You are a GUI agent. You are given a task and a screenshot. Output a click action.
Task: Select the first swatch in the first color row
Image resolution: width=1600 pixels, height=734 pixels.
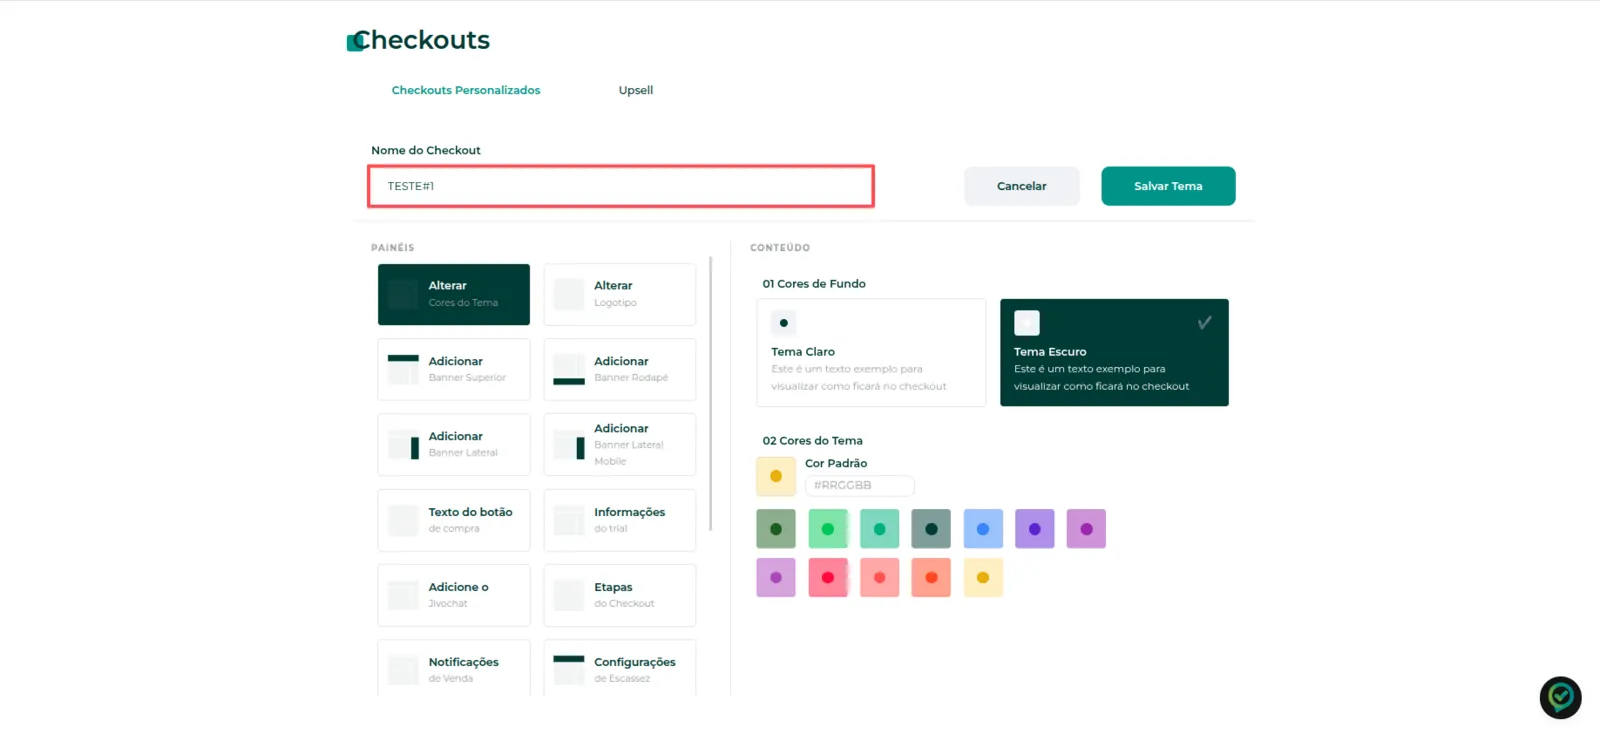(776, 529)
